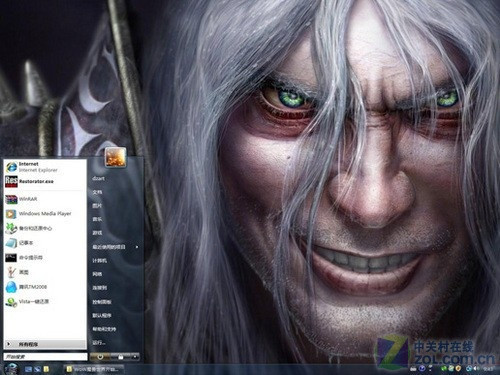Screen dimensions: 500x375
Task: Open 帮助和支持 (Help and Support)
Action: click(104, 329)
